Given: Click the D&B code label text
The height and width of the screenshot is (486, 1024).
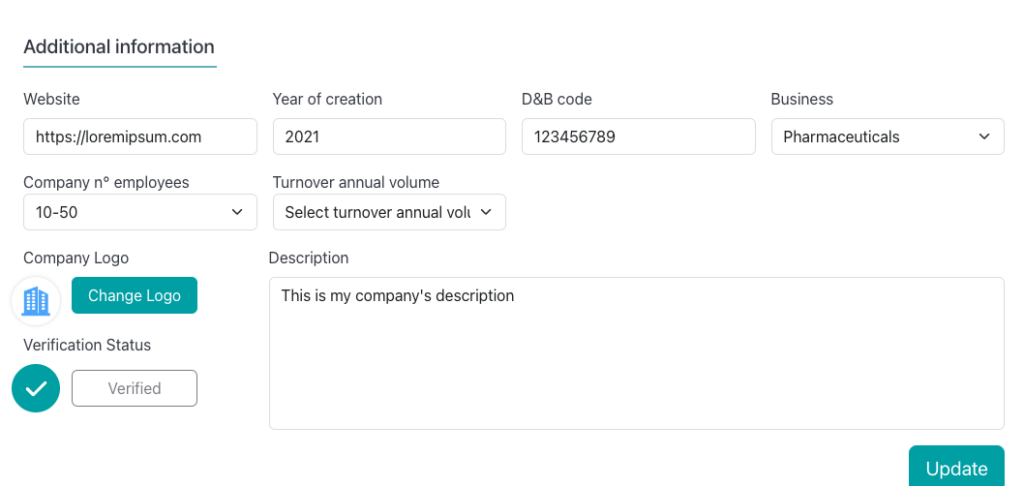Looking at the screenshot, I should [x=557, y=99].
